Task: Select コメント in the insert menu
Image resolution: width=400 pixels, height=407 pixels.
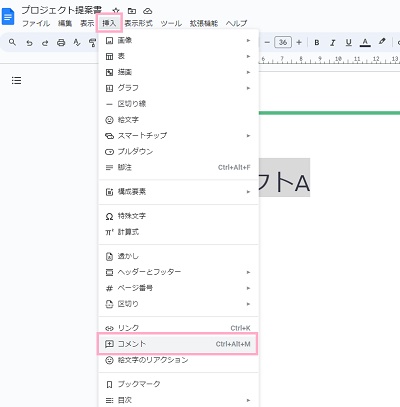Action: (177, 344)
